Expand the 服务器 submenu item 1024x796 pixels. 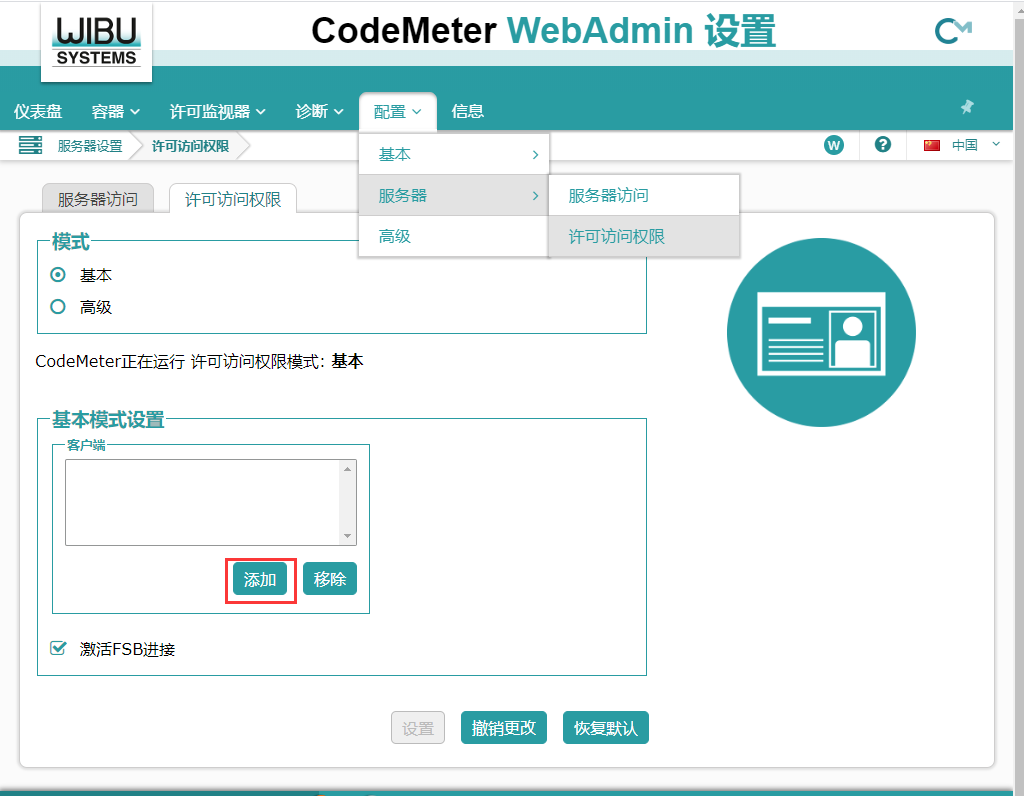coord(454,195)
